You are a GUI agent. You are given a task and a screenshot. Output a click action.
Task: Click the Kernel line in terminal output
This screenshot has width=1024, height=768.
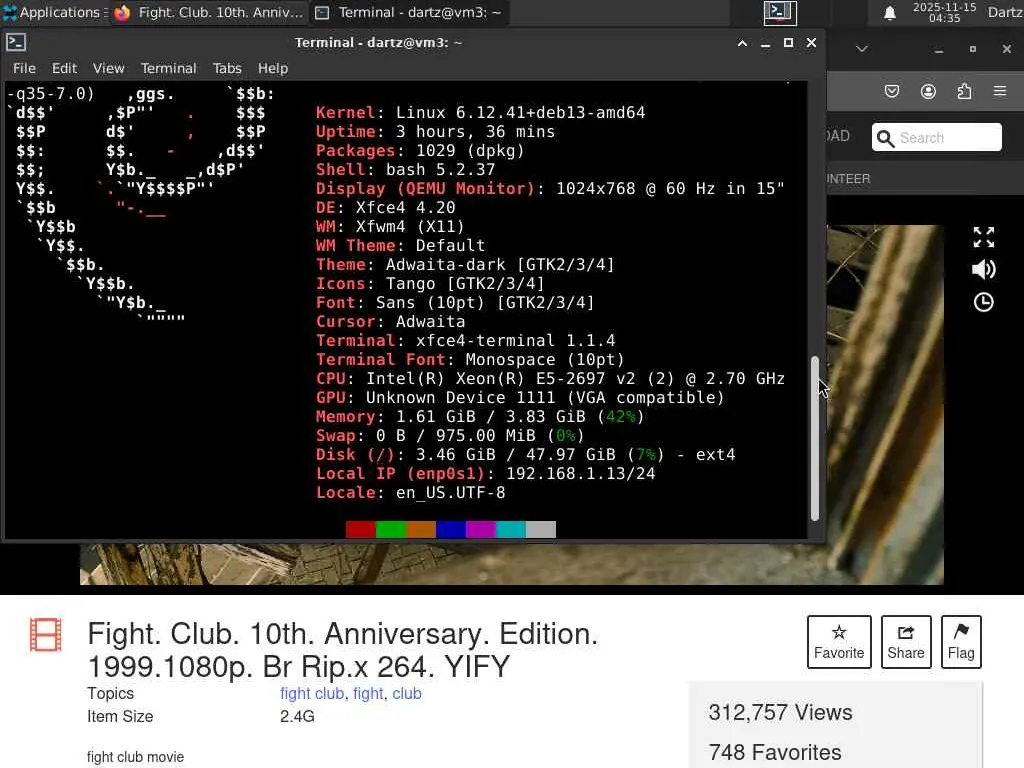click(481, 112)
